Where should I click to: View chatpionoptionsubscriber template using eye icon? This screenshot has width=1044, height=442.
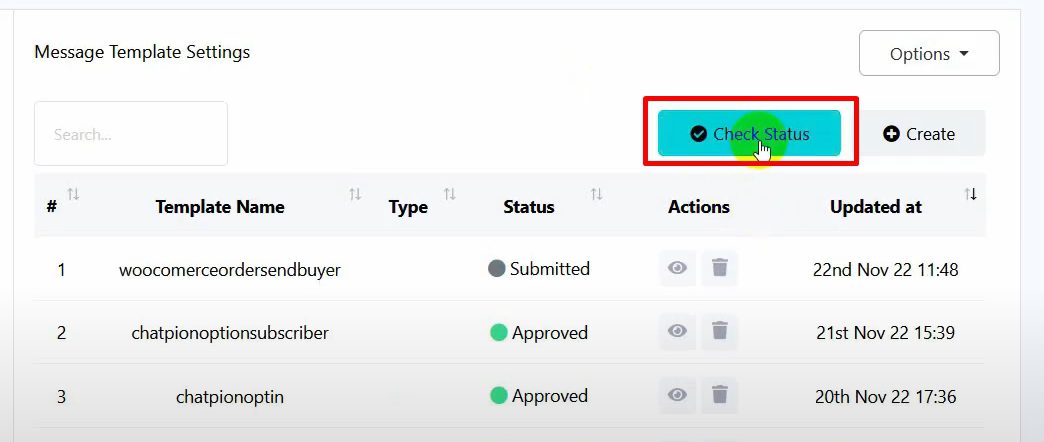(x=677, y=332)
